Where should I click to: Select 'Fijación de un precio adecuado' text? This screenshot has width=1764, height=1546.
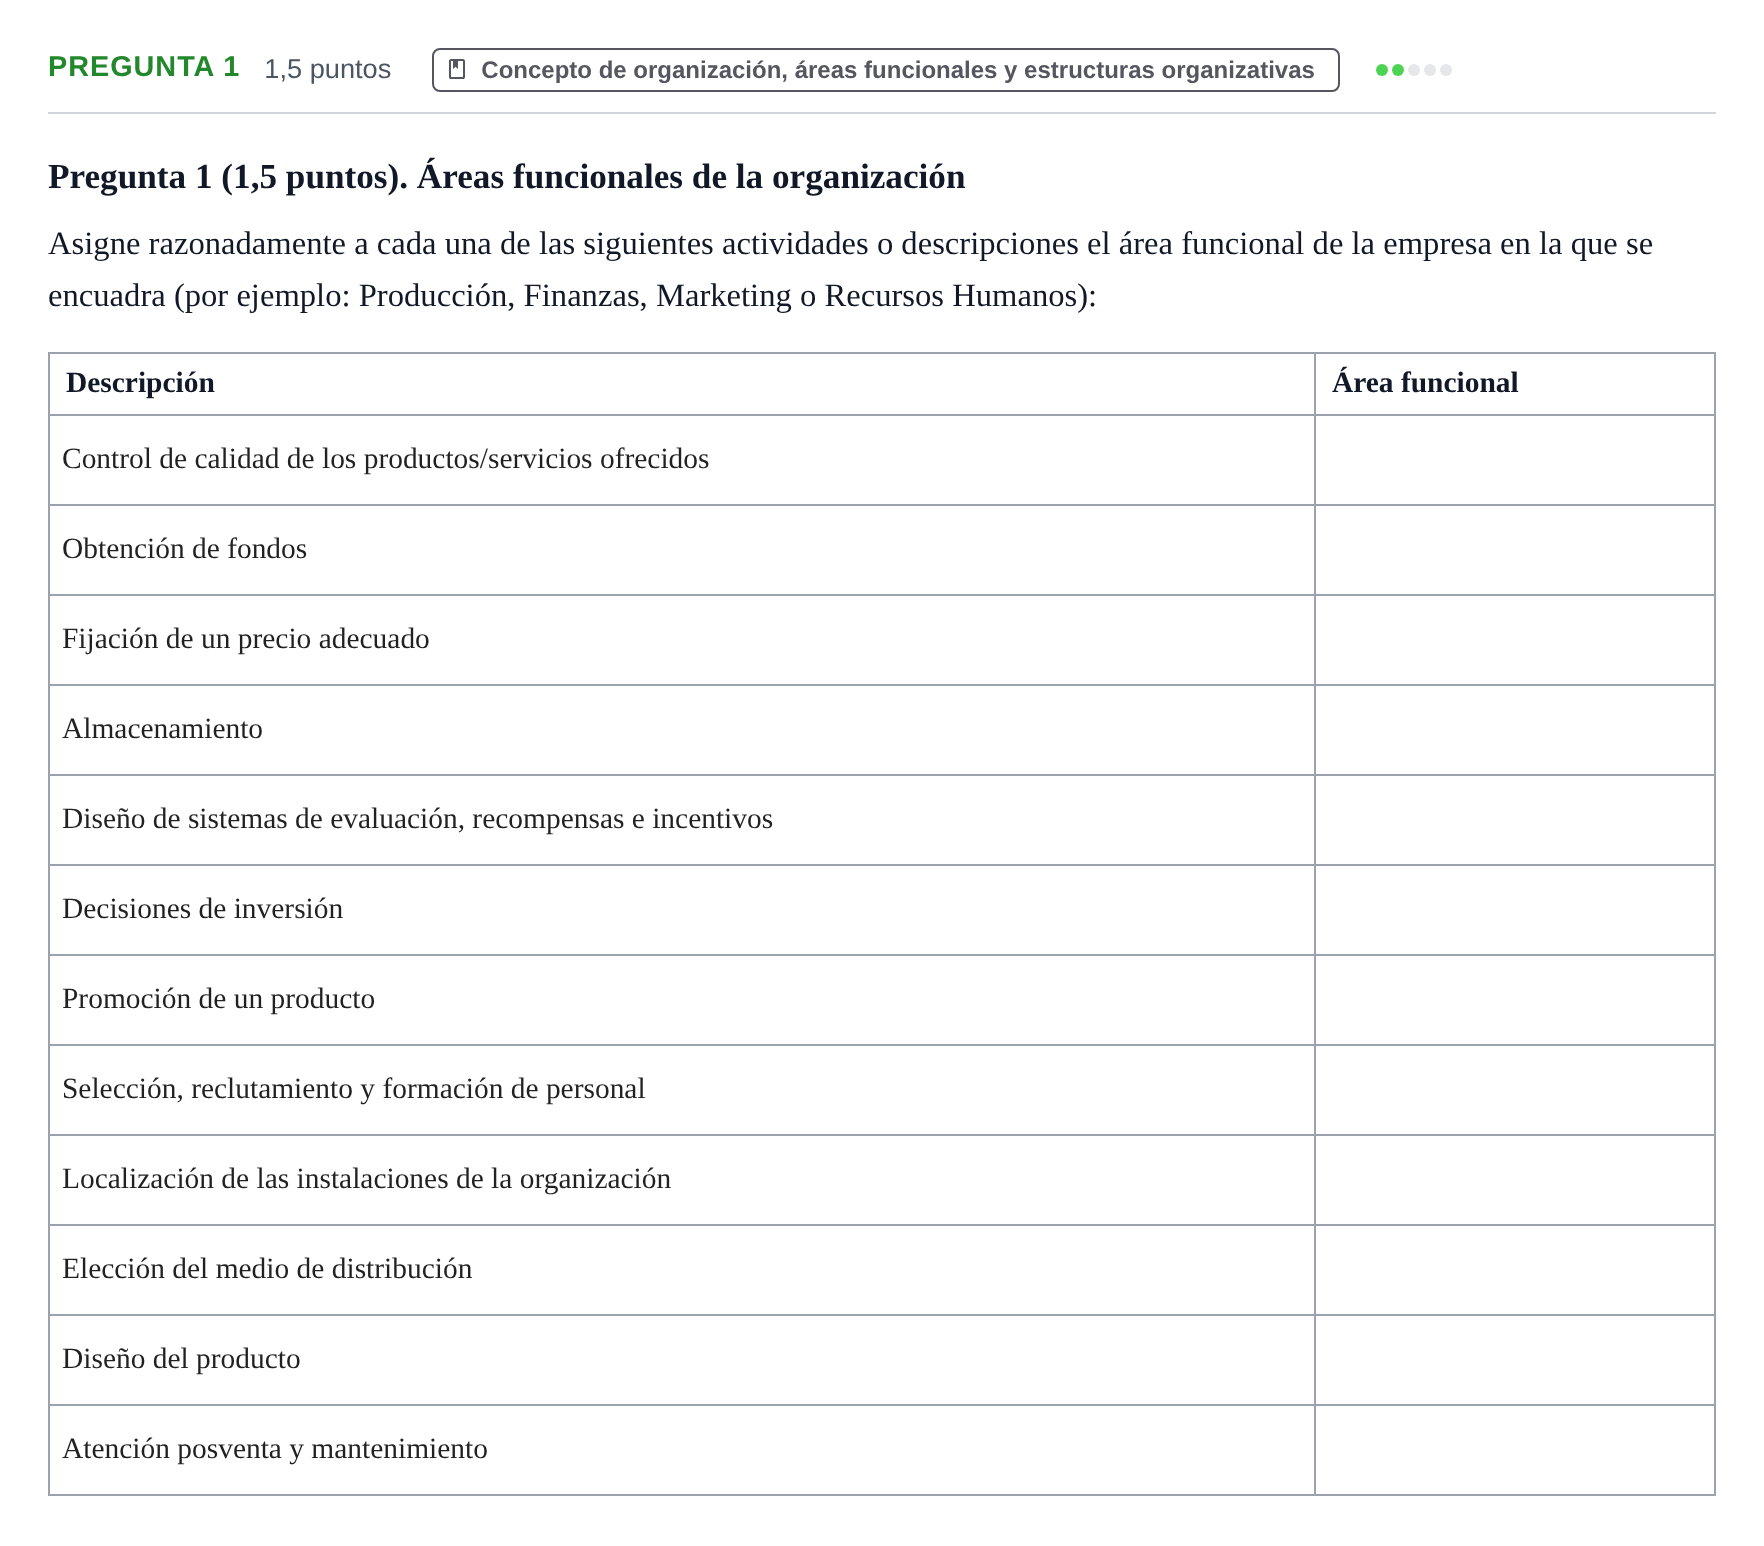point(245,639)
